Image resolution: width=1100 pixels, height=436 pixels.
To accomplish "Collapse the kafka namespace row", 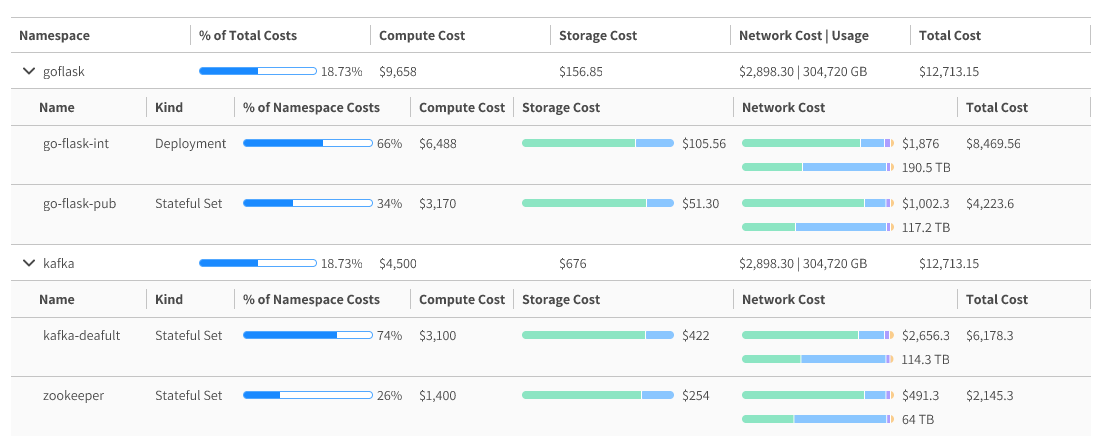I will pos(28,264).
